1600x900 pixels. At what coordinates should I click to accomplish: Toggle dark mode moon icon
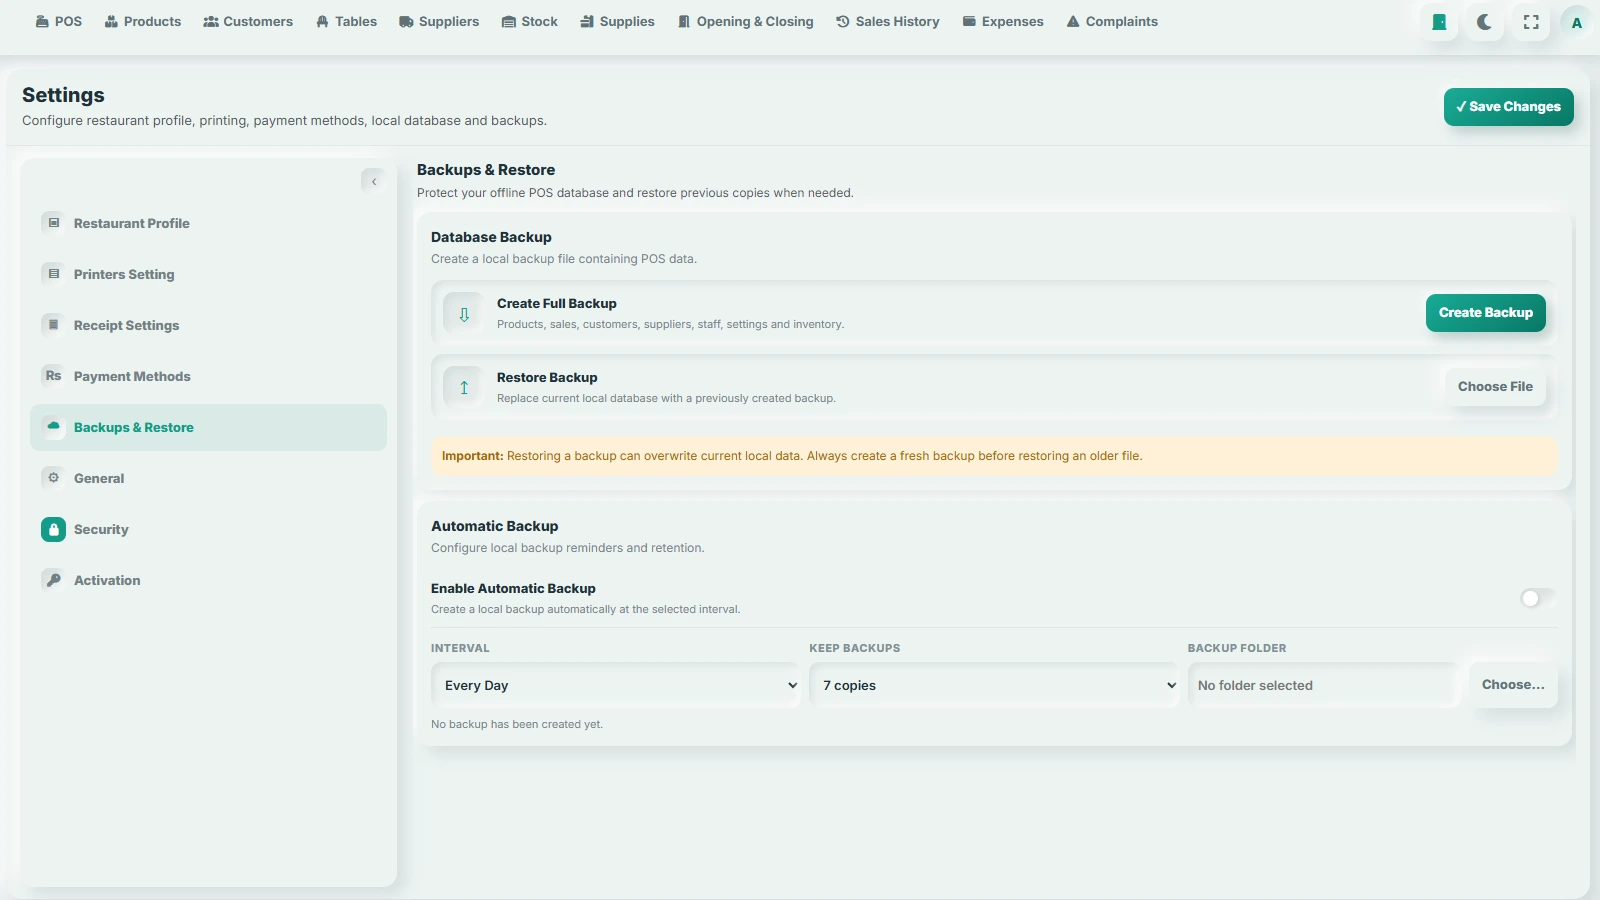click(x=1485, y=22)
